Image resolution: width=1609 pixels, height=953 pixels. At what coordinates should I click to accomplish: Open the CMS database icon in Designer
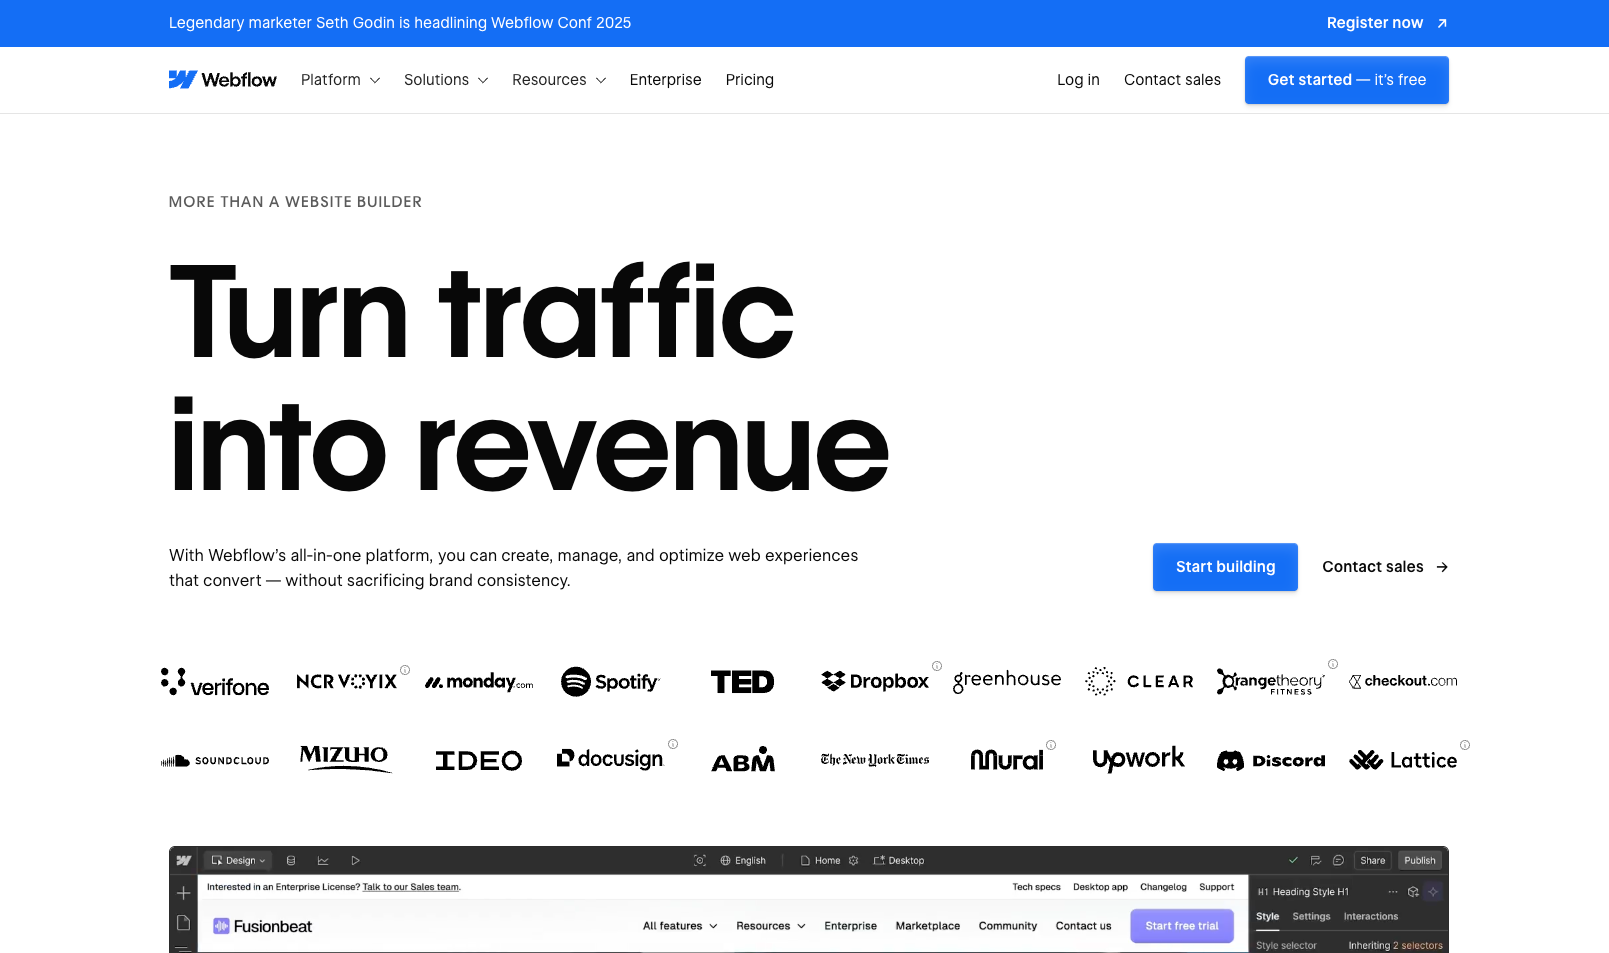pos(291,861)
